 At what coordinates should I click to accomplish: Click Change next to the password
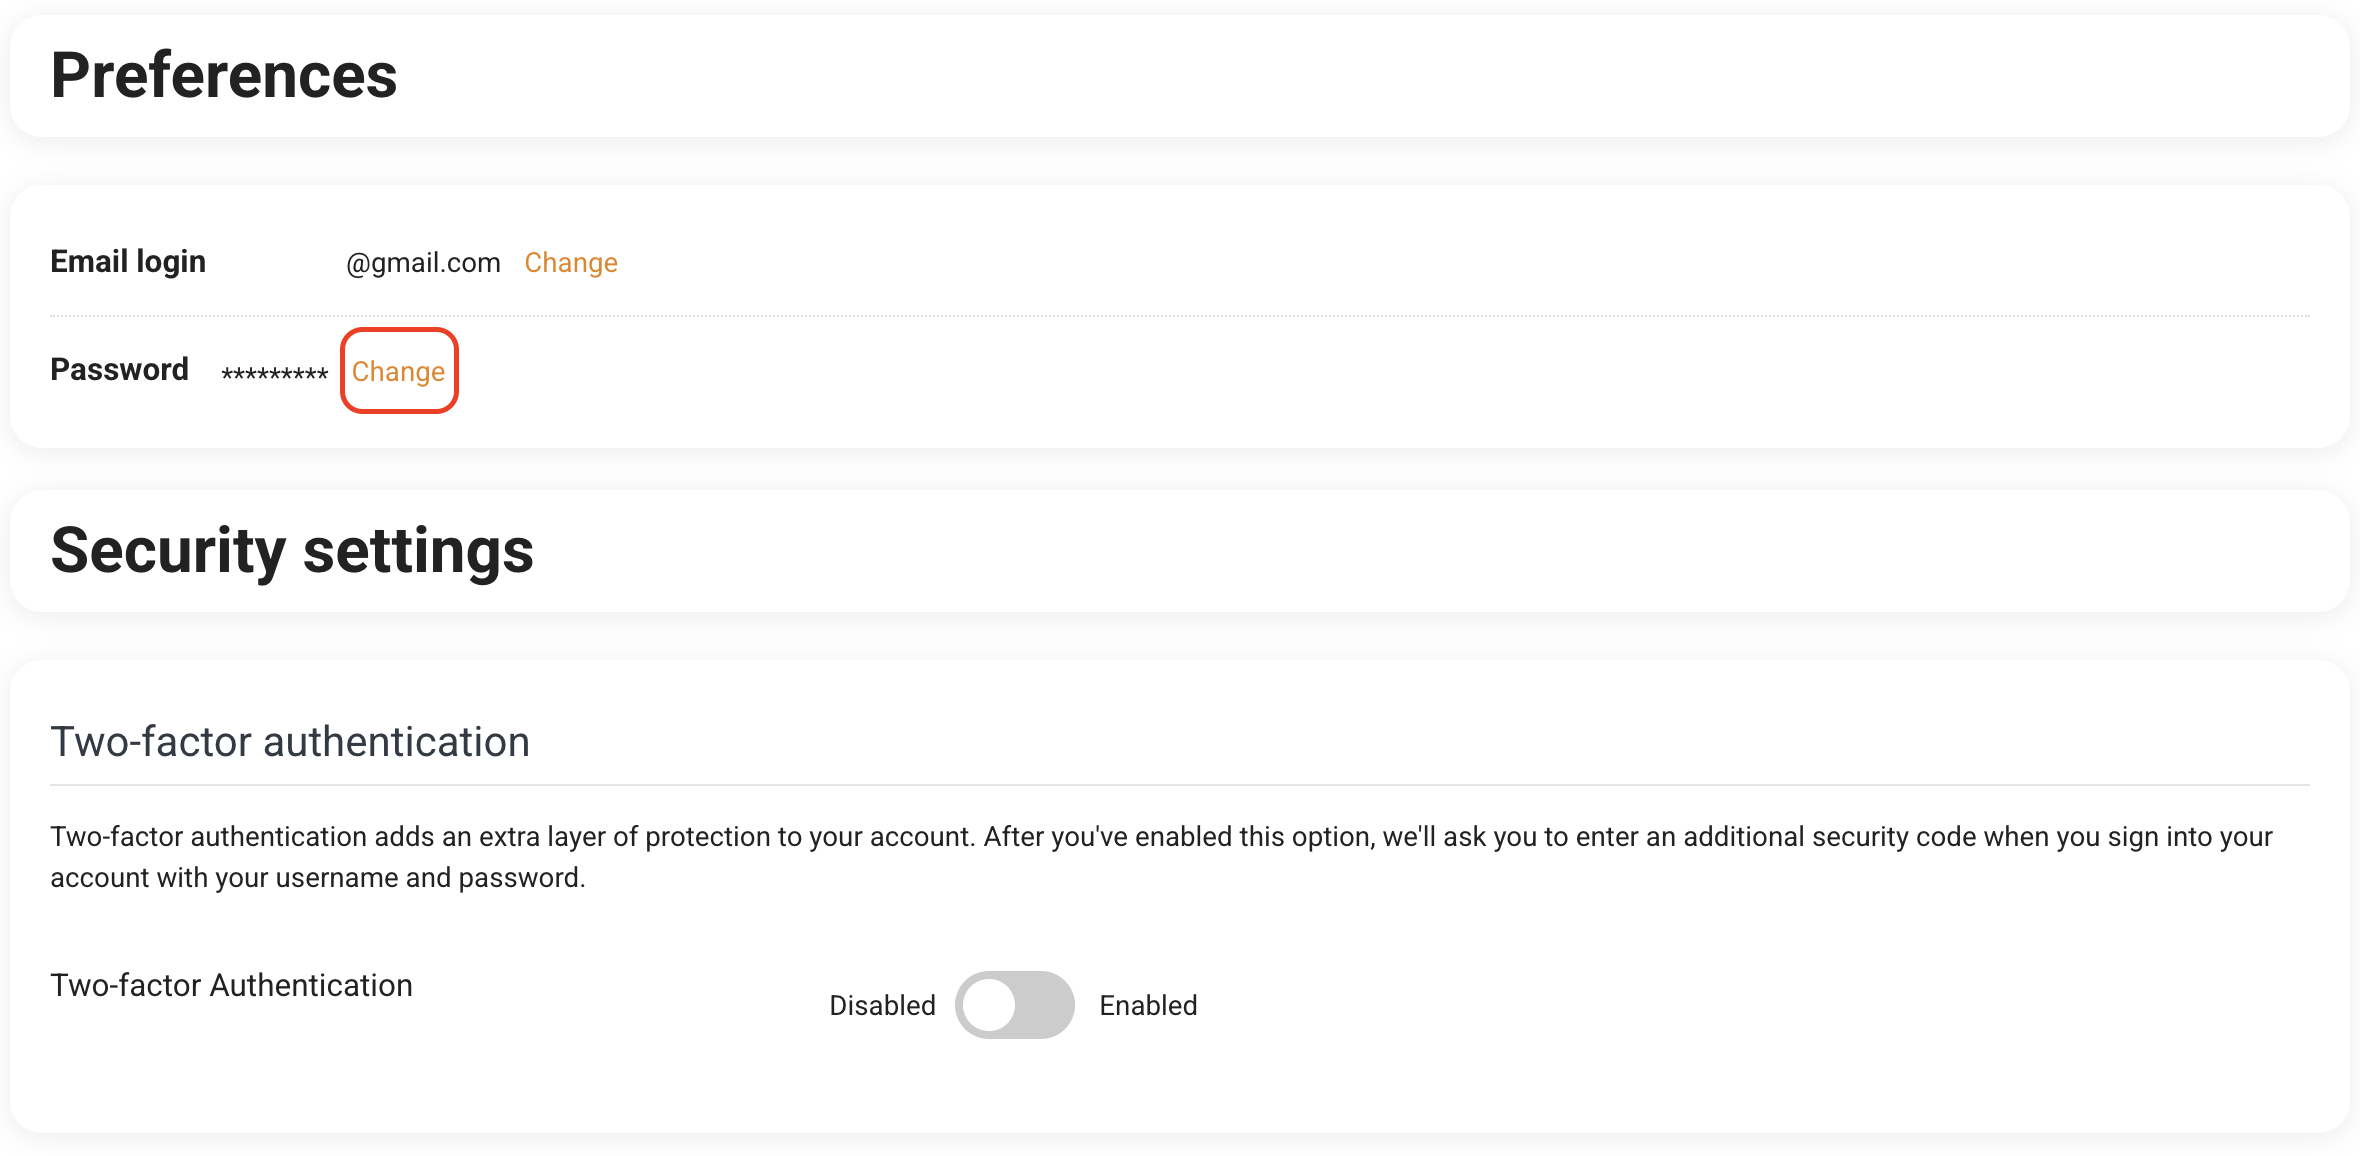pos(398,371)
